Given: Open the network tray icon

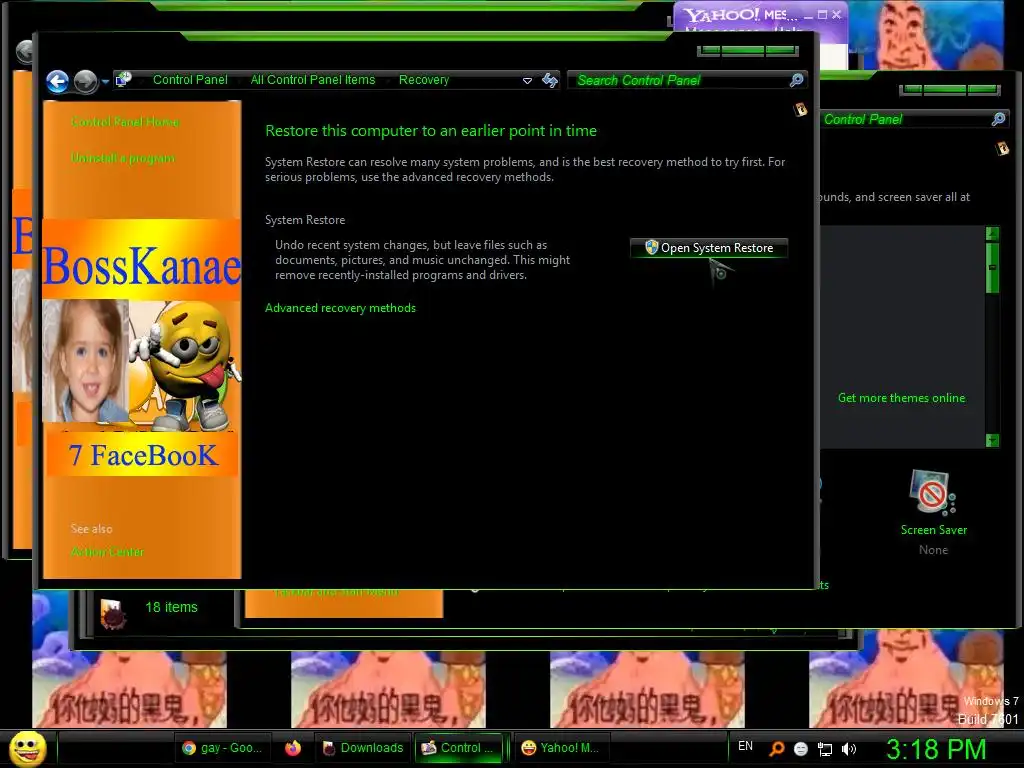Looking at the screenshot, I should (x=825, y=750).
